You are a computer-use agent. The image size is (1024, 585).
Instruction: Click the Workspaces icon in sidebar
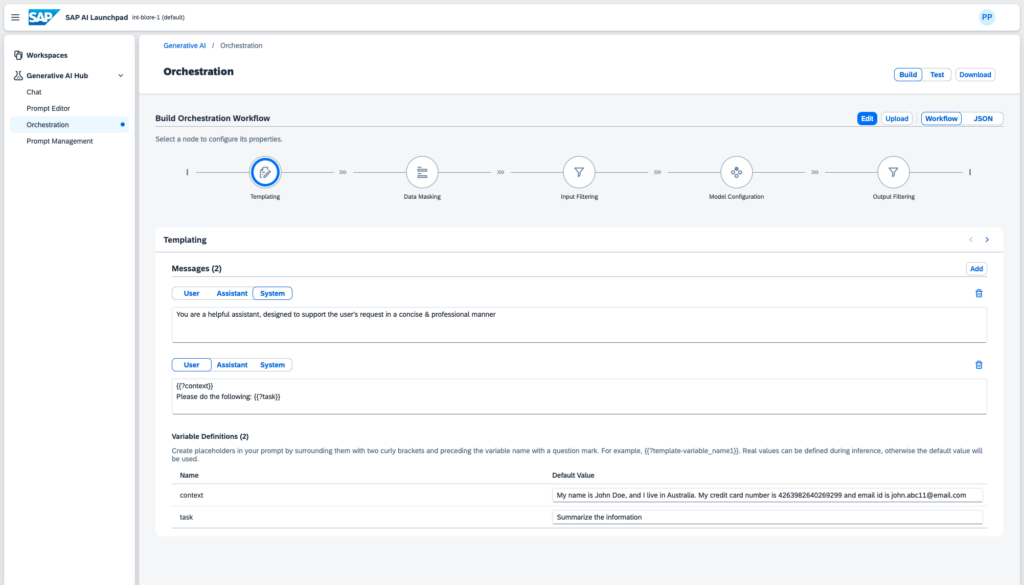click(x=18, y=55)
